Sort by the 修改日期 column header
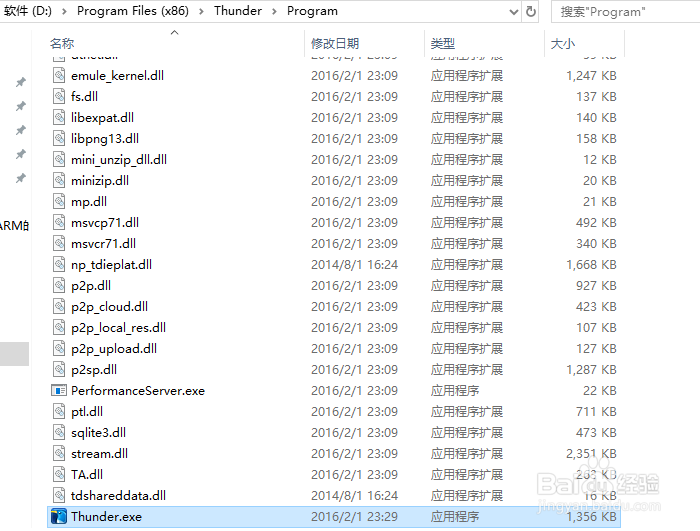 pos(335,43)
